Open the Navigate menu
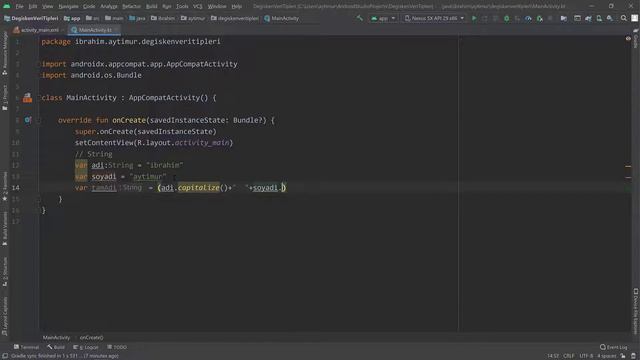The width and height of the screenshot is (640, 360). [x=68, y=7]
